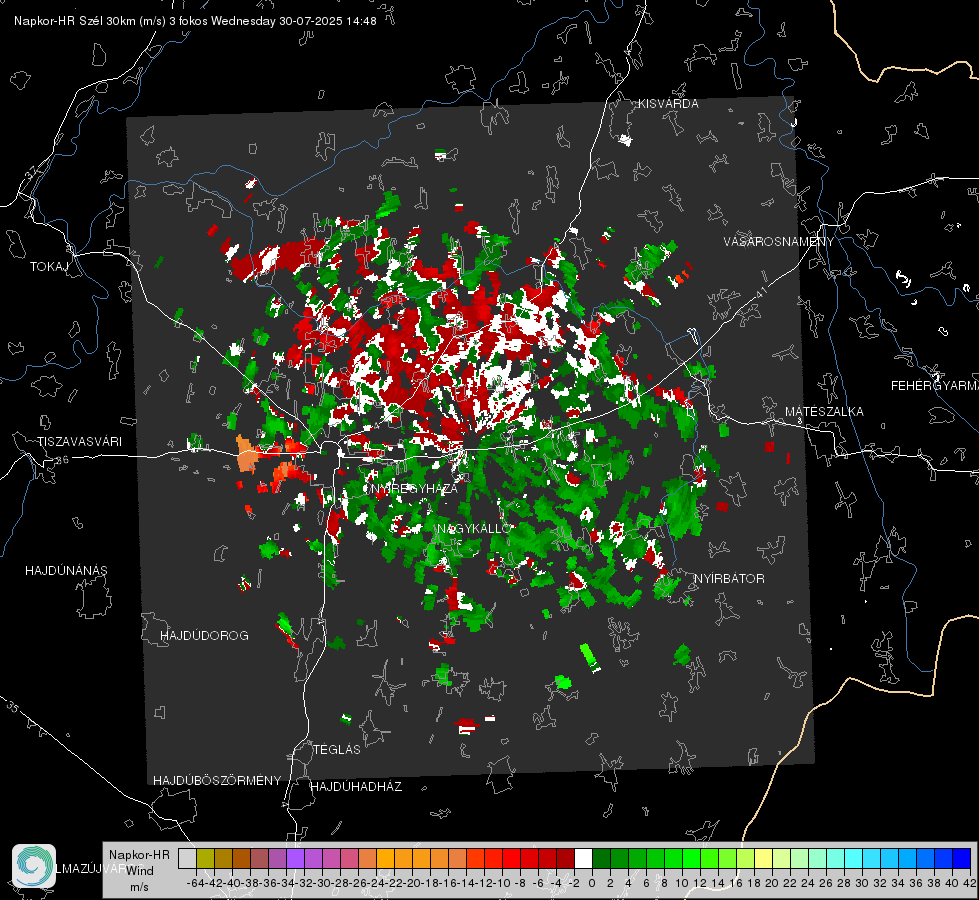
Task: Select the violet swatch between -34 and -32
Action: point(295,858)
